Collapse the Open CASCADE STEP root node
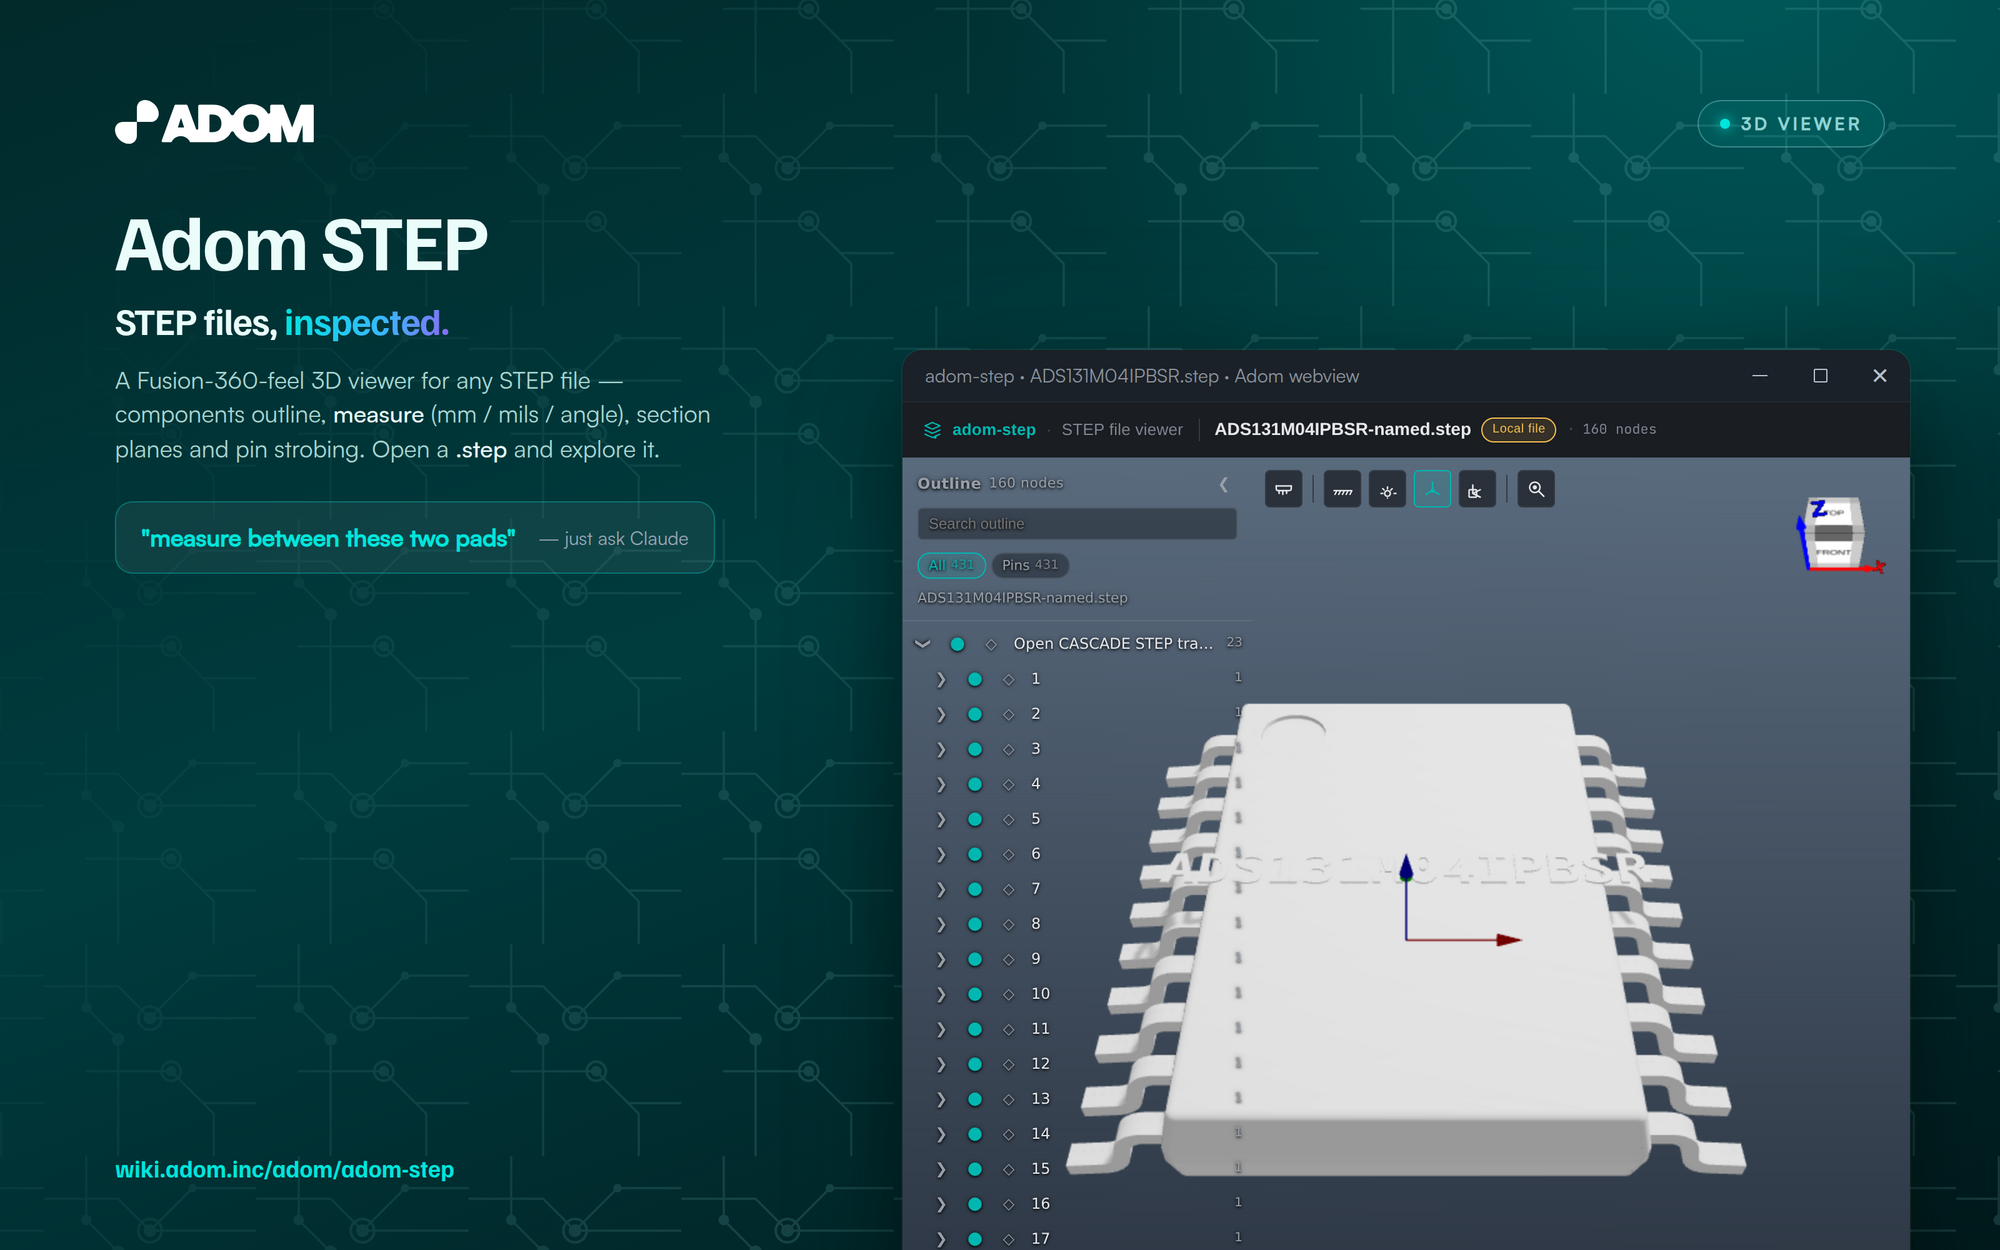Image resolution: width=2000 pixels, height=1250 pixels. (923, 644)
